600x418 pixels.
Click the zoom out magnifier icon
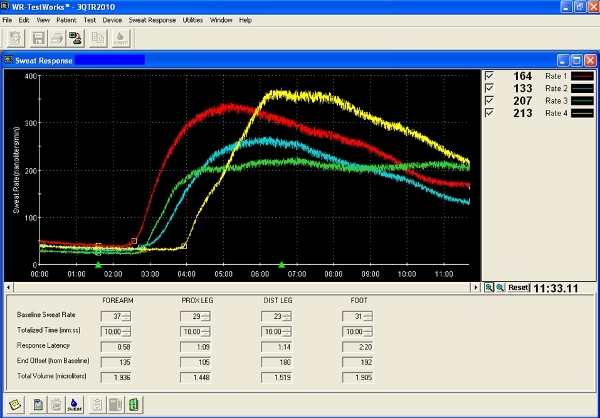tap(500, 287)
